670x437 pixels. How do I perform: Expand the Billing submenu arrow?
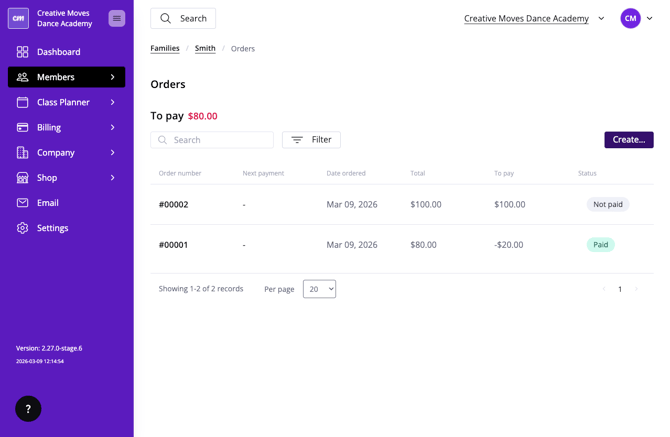pyautogui.click(x=112, y=127)
